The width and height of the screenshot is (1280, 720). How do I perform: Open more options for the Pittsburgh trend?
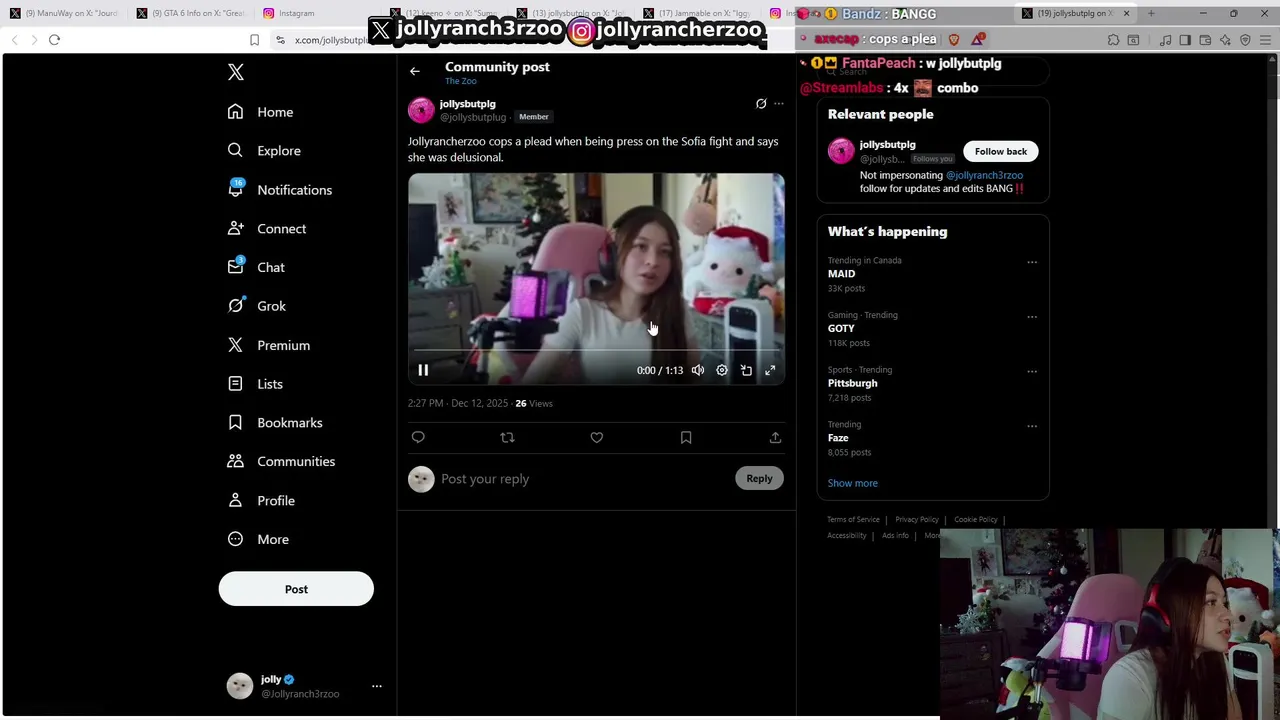tap(1032, 371)
